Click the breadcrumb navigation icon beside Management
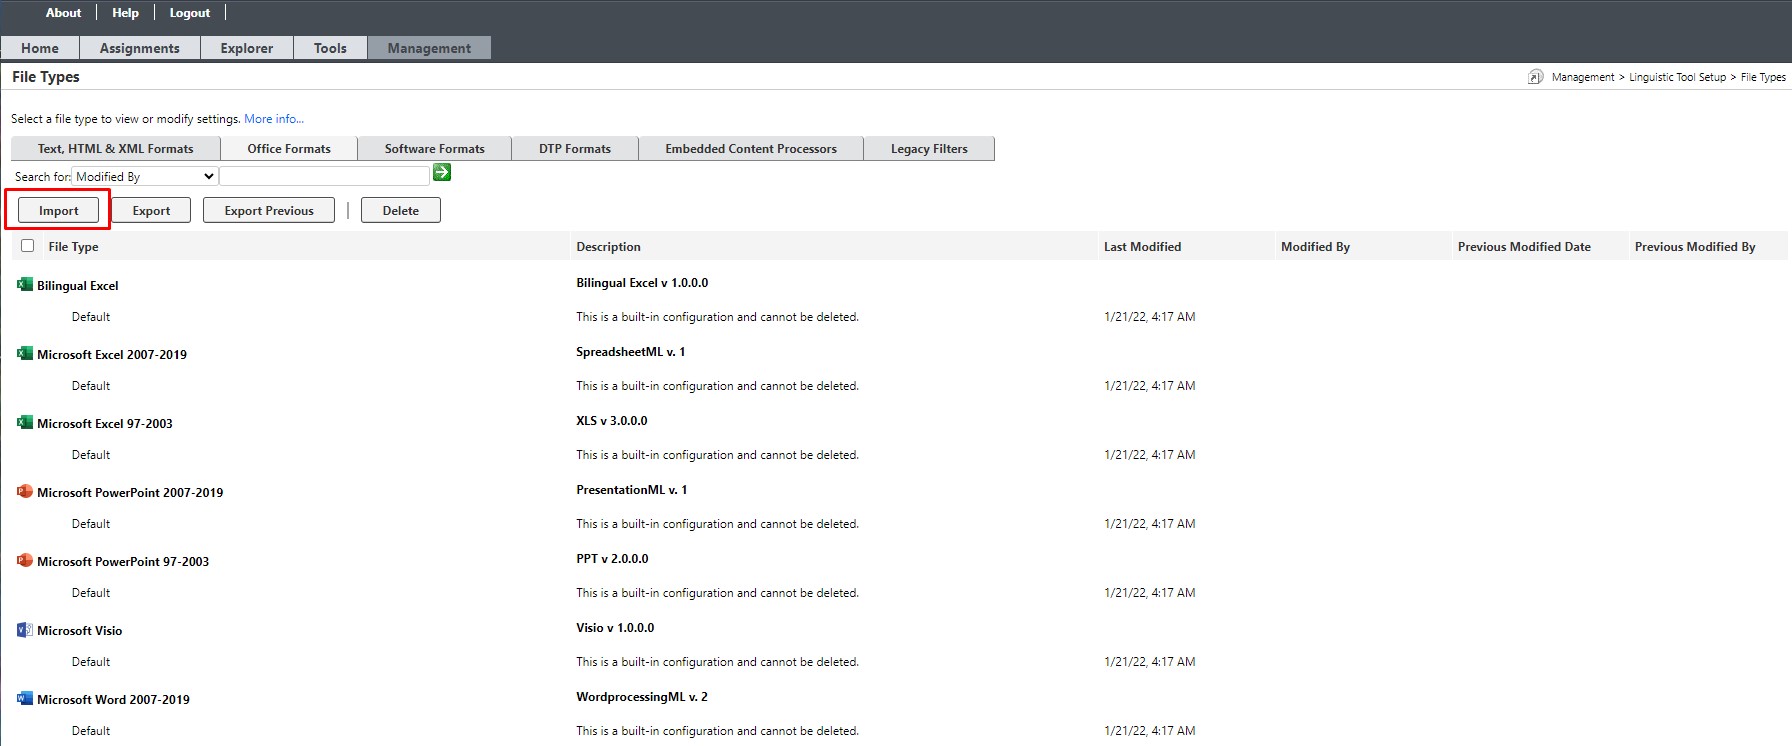The image size is (1792, 746). point(1535,77)
